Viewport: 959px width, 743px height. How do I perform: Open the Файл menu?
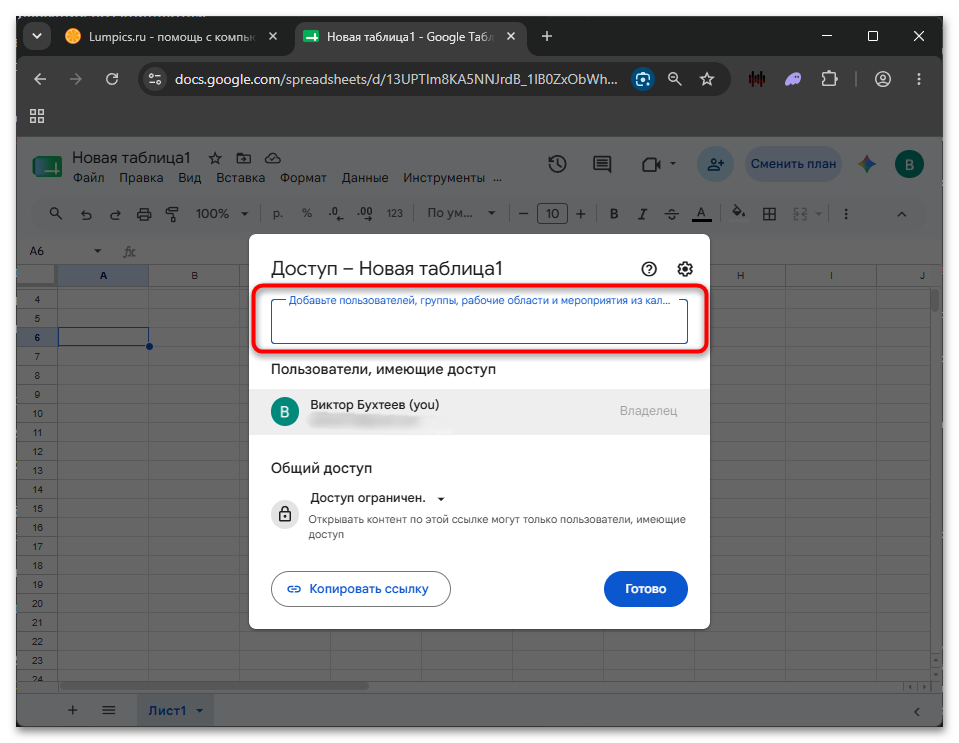tap(89, 178)
